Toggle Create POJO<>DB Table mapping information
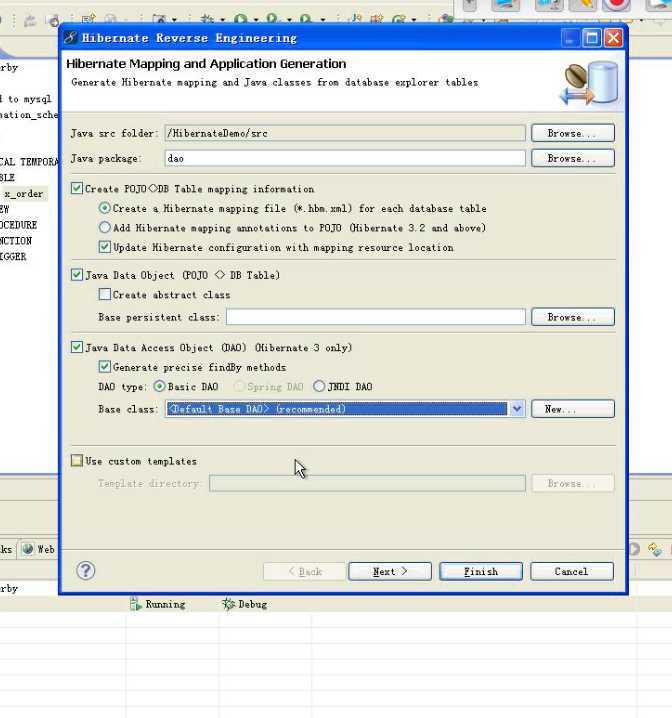Image resolution: width=672 pixels, height=718 pixels. 77,188
